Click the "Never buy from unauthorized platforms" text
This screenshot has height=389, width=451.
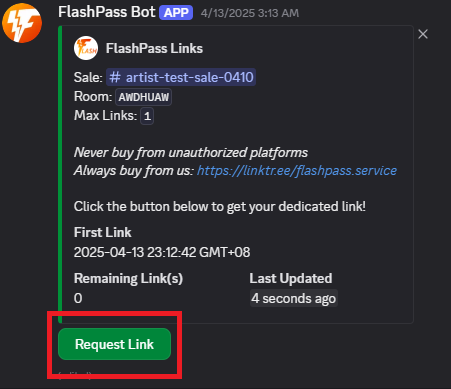(x=191, y=153)
